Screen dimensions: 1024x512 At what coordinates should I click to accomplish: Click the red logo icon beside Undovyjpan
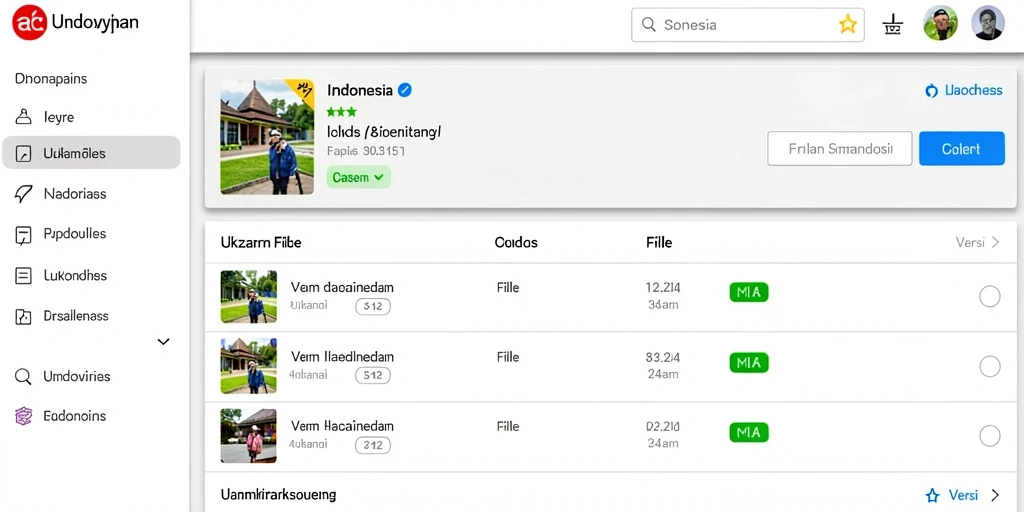[x=29, y=23]
